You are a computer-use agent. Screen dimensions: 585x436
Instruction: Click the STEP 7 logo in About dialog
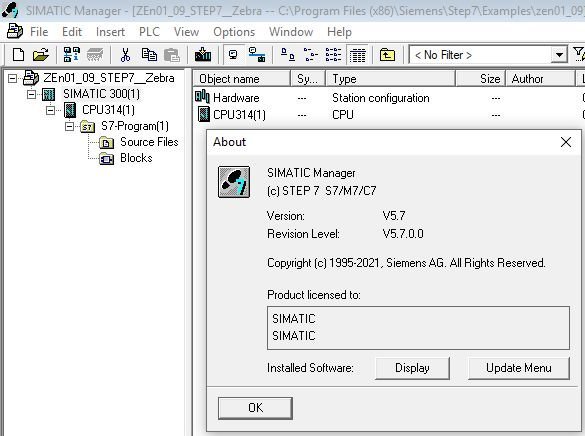coord(234,182)
